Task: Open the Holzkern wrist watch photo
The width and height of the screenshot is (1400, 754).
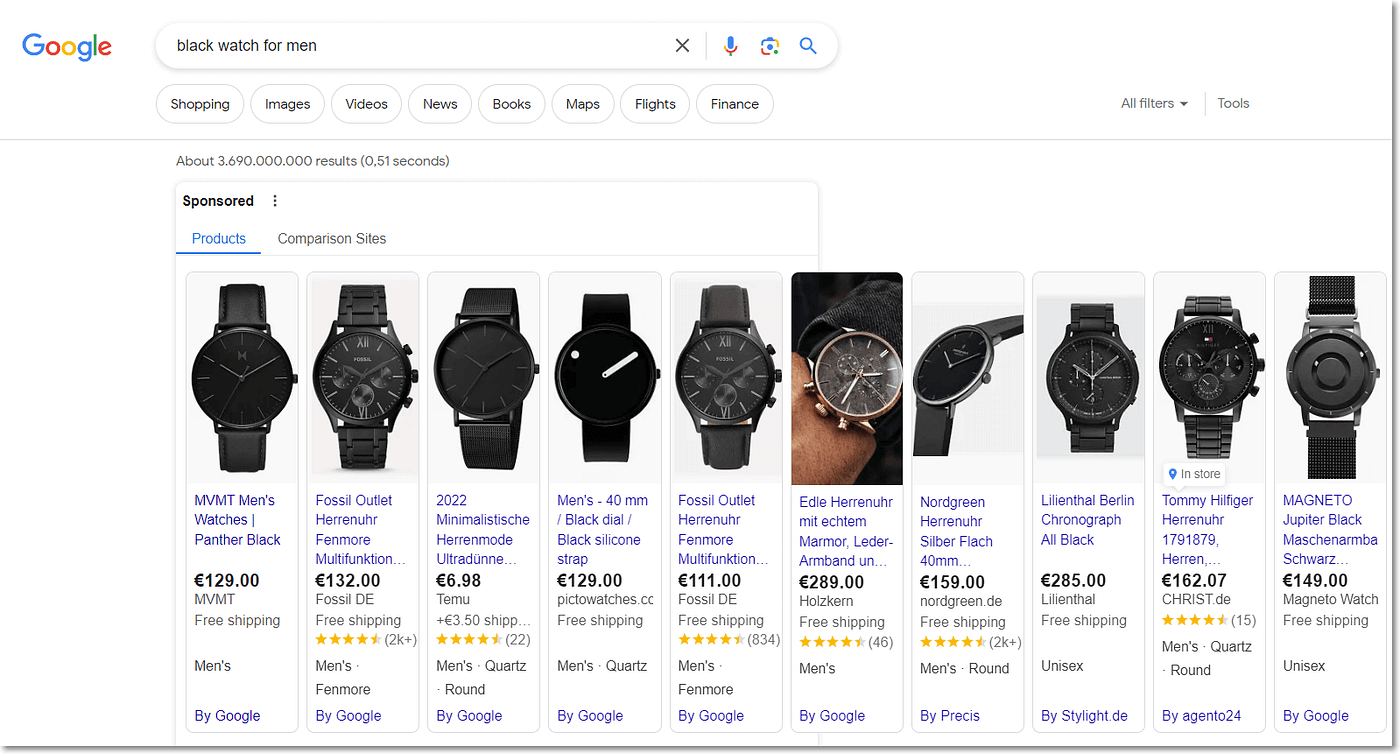Action: click(847, 379)
